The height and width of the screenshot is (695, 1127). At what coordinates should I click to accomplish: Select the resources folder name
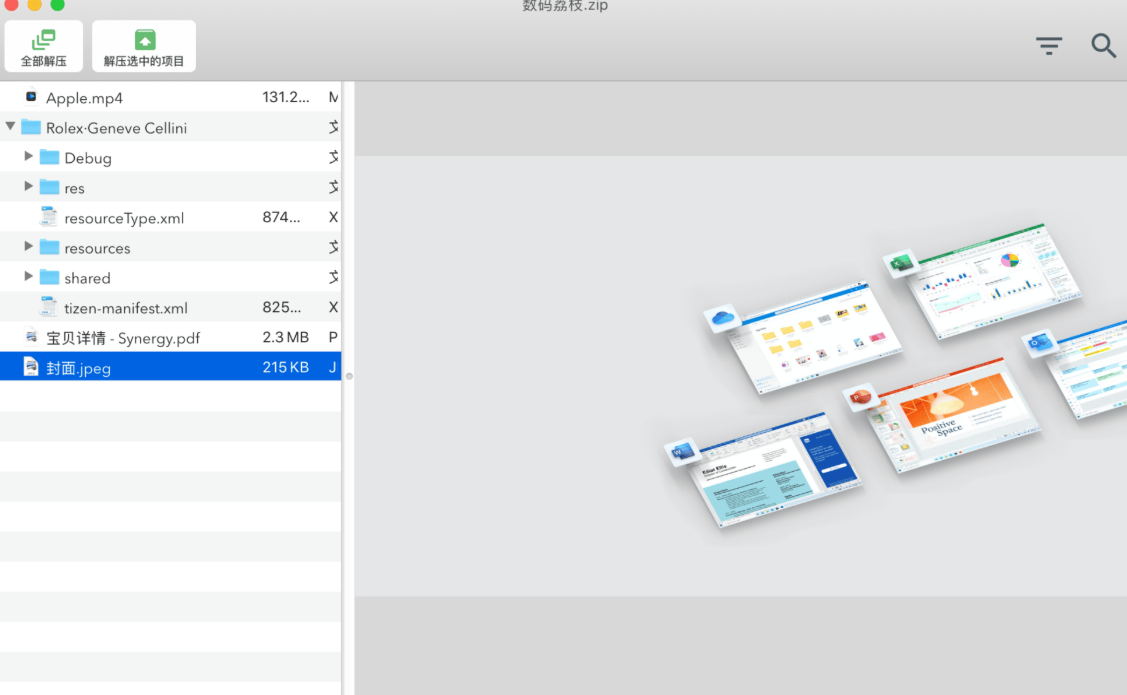coord(97,248)
